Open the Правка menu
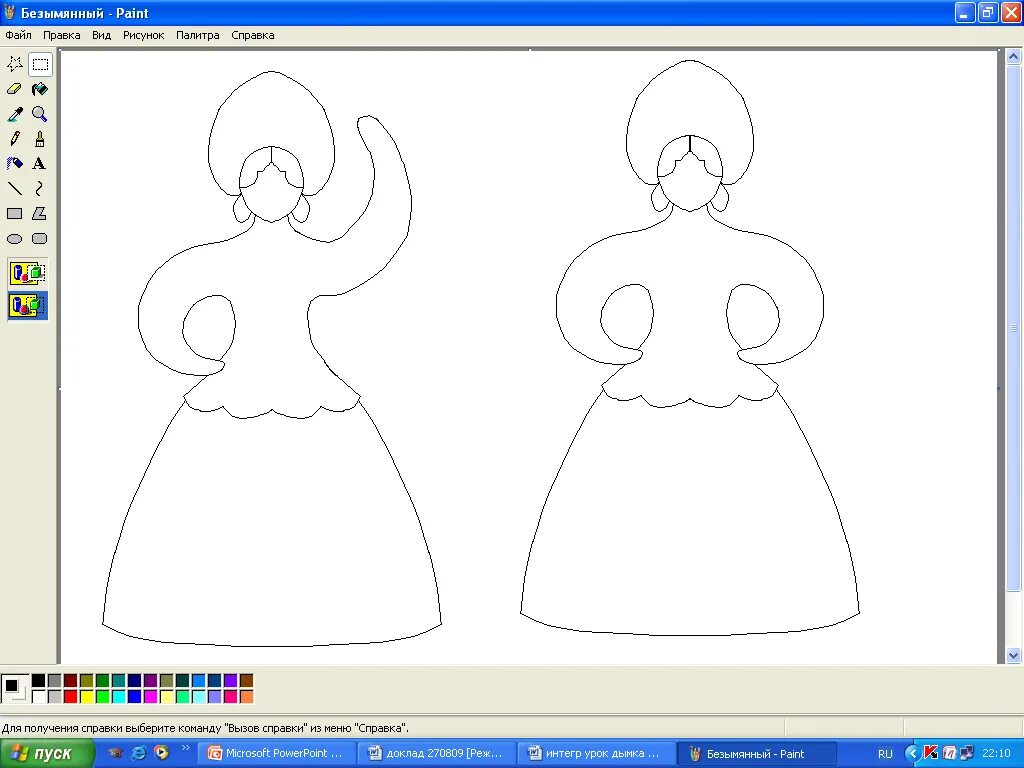The image size is (1024, 768). (61, 35)
